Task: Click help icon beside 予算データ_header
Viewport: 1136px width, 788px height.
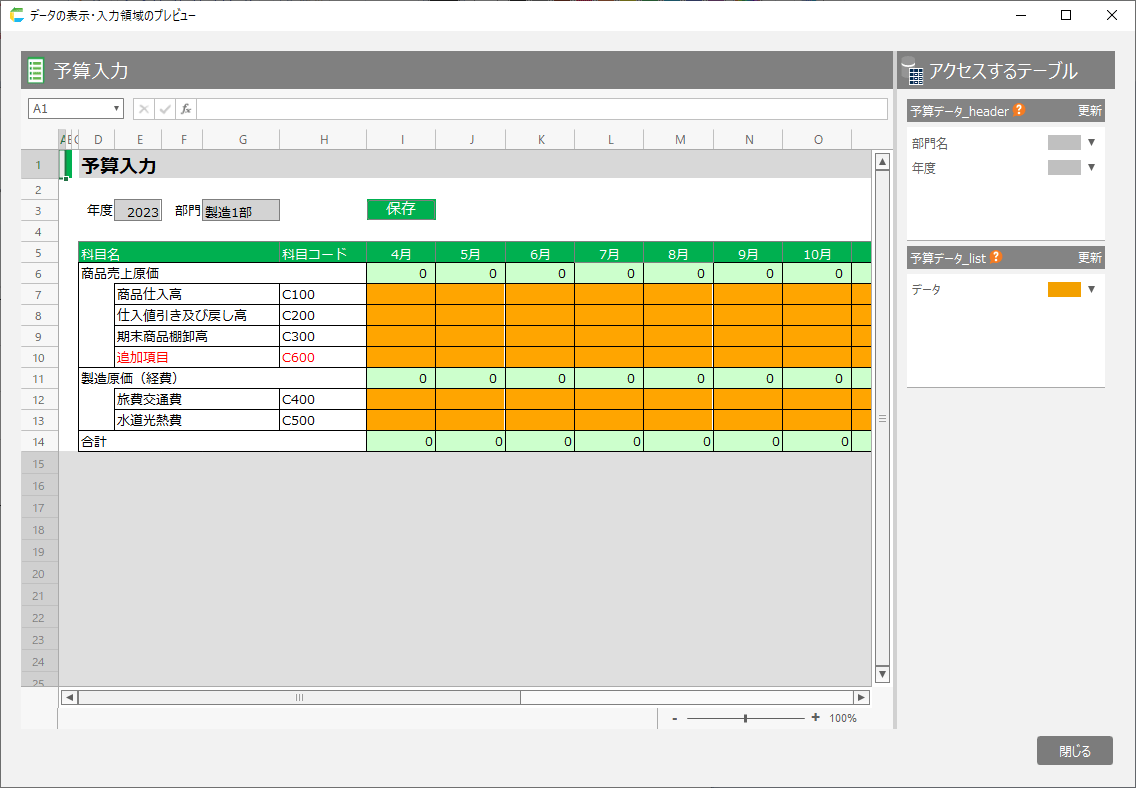Action: [x=1019, y=111]
